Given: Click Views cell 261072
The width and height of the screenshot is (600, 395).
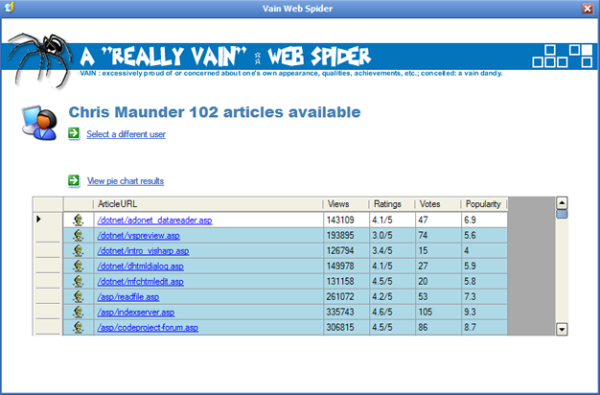Looking at the screenshot, I should pyautogui.click(x=346, y=297).
